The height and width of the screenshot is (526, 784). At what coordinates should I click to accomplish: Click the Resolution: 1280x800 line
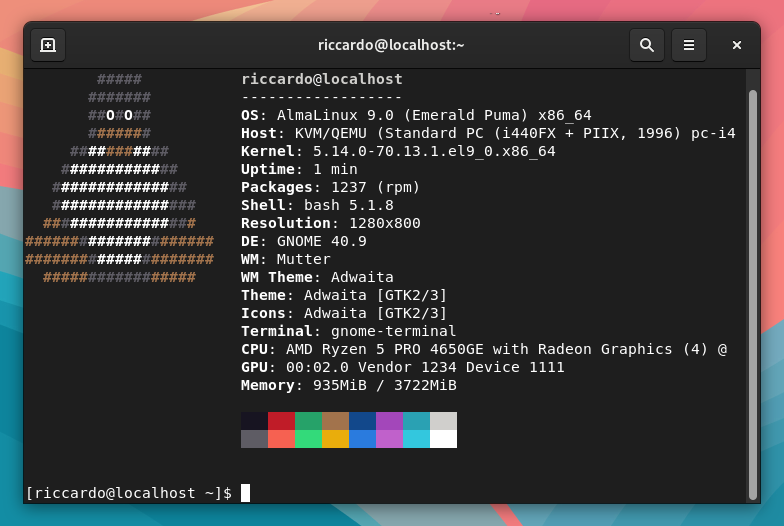330,224
